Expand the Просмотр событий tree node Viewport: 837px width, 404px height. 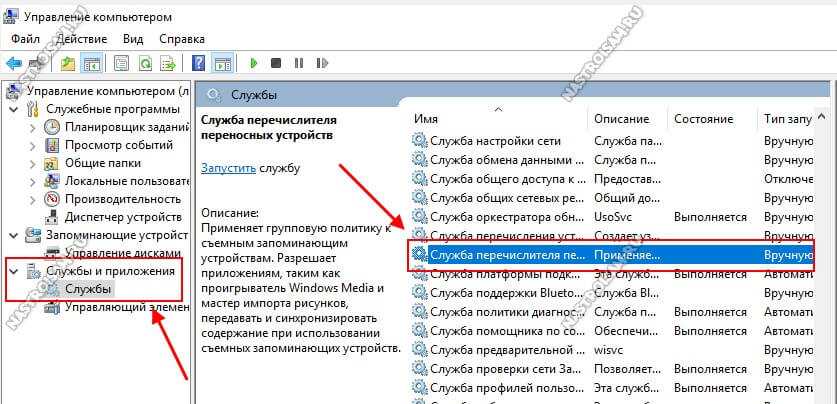[33, 145]
